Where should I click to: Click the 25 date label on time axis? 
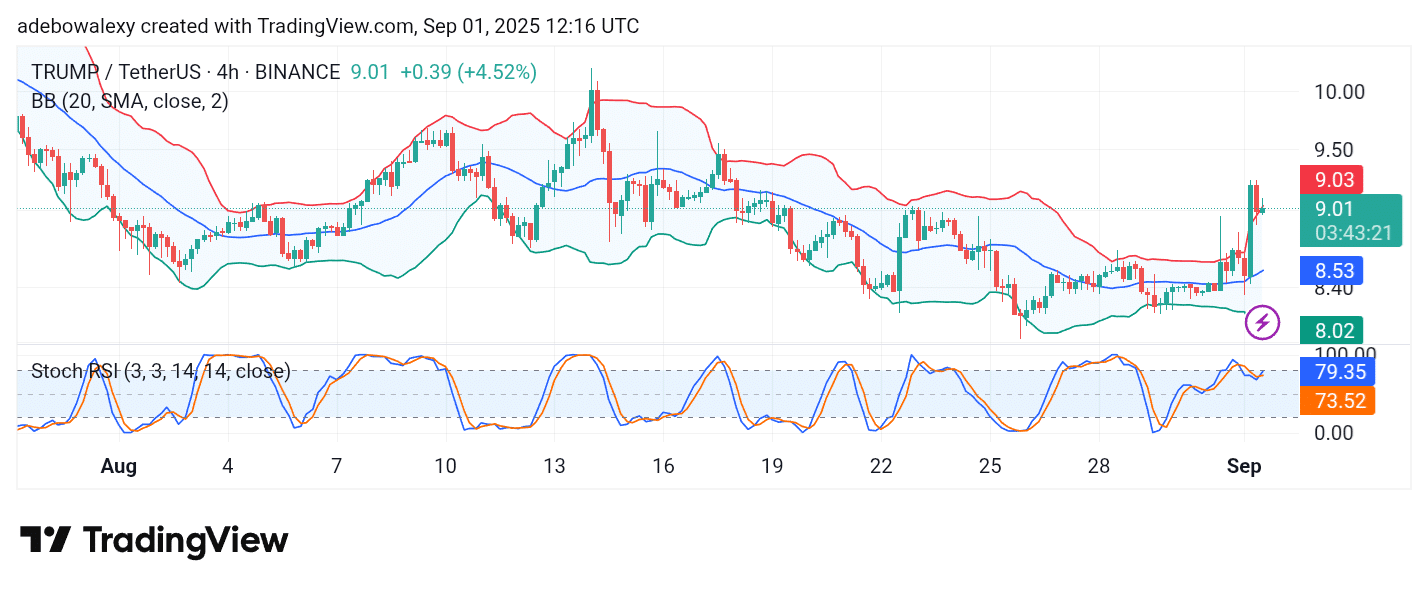(990, 466)
